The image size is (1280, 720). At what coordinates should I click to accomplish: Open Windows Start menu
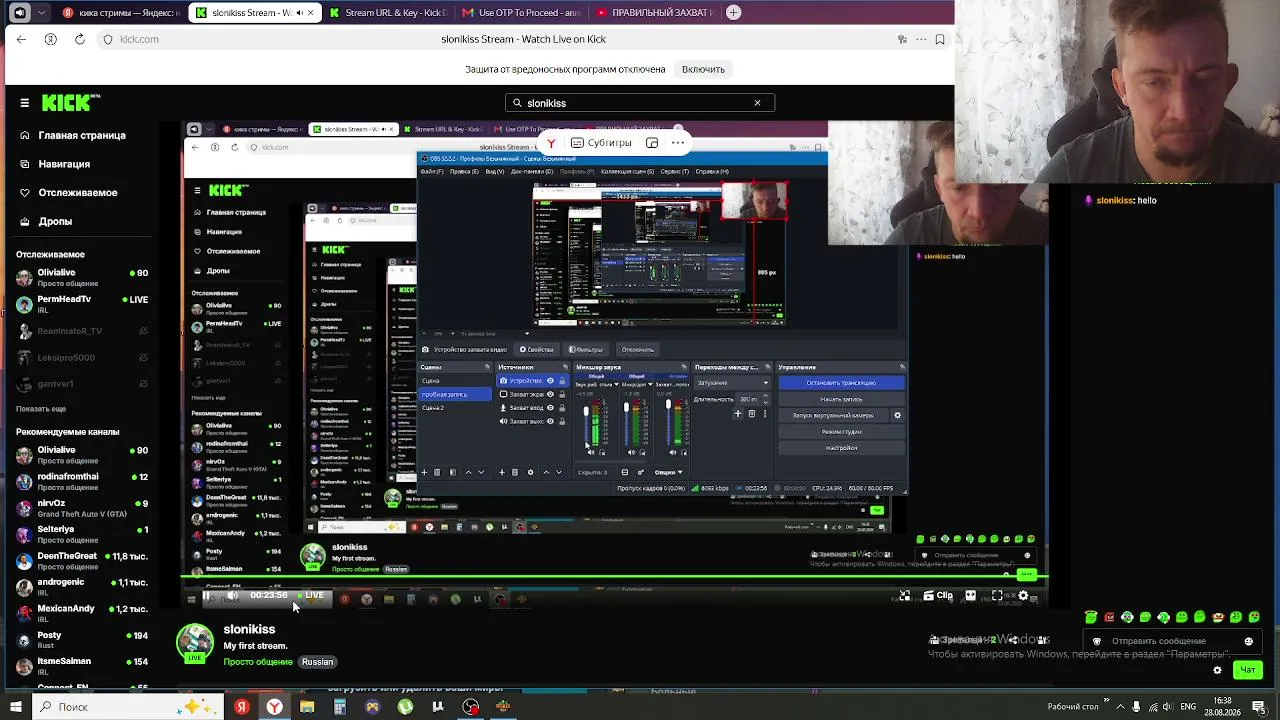coord(15,707)
